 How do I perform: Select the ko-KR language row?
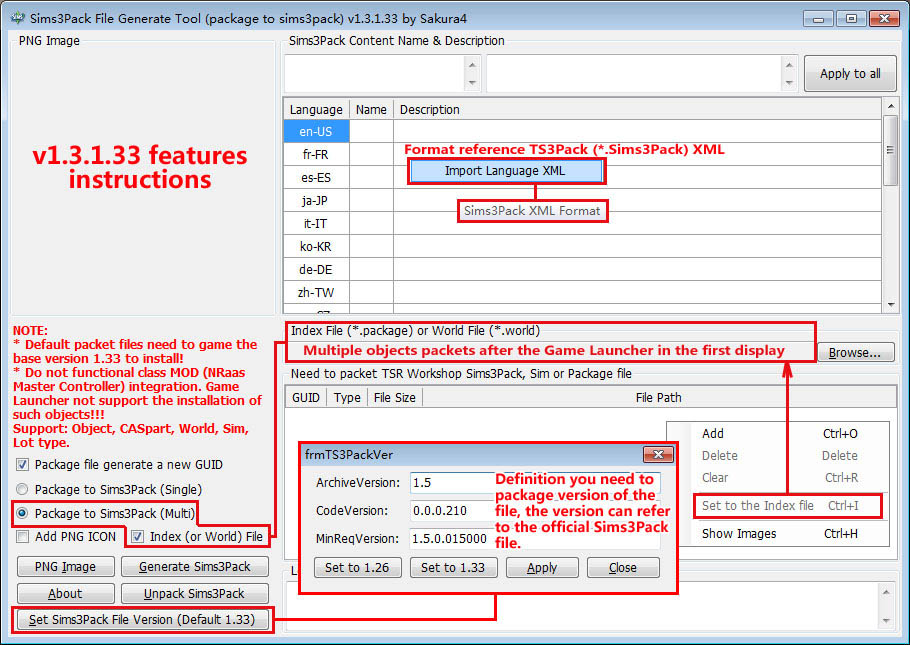583,246
